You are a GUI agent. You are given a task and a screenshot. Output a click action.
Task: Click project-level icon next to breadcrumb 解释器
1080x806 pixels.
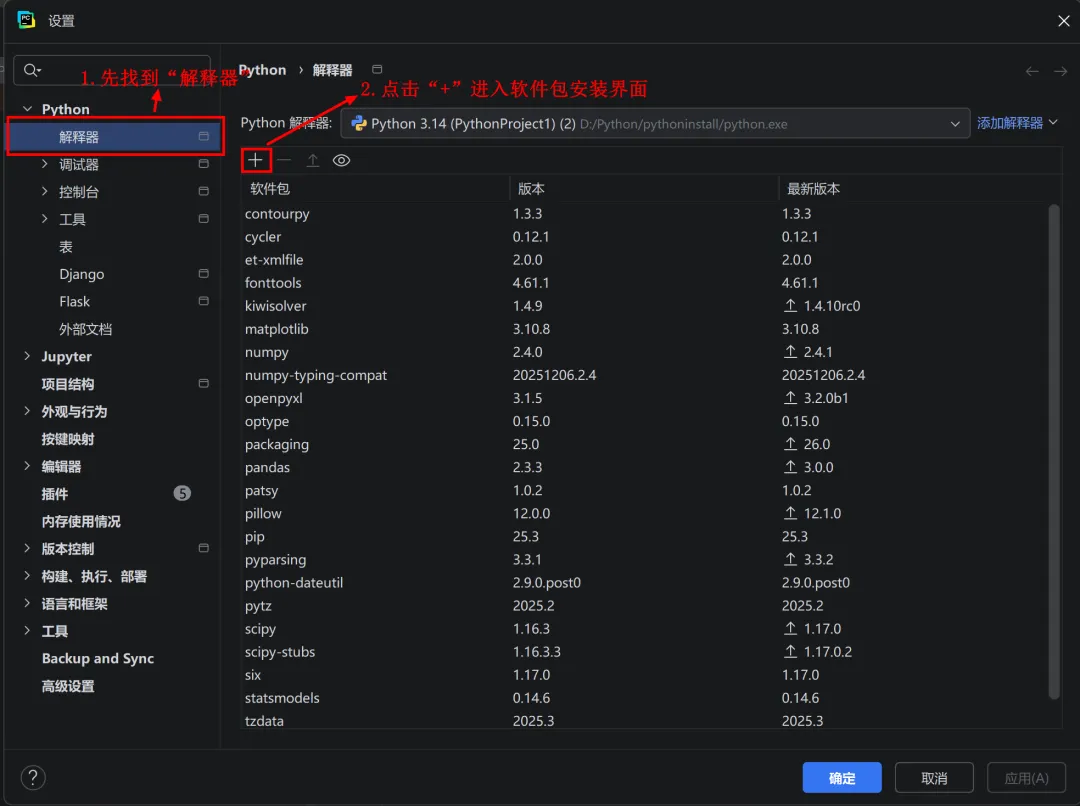tap(377, 70)
